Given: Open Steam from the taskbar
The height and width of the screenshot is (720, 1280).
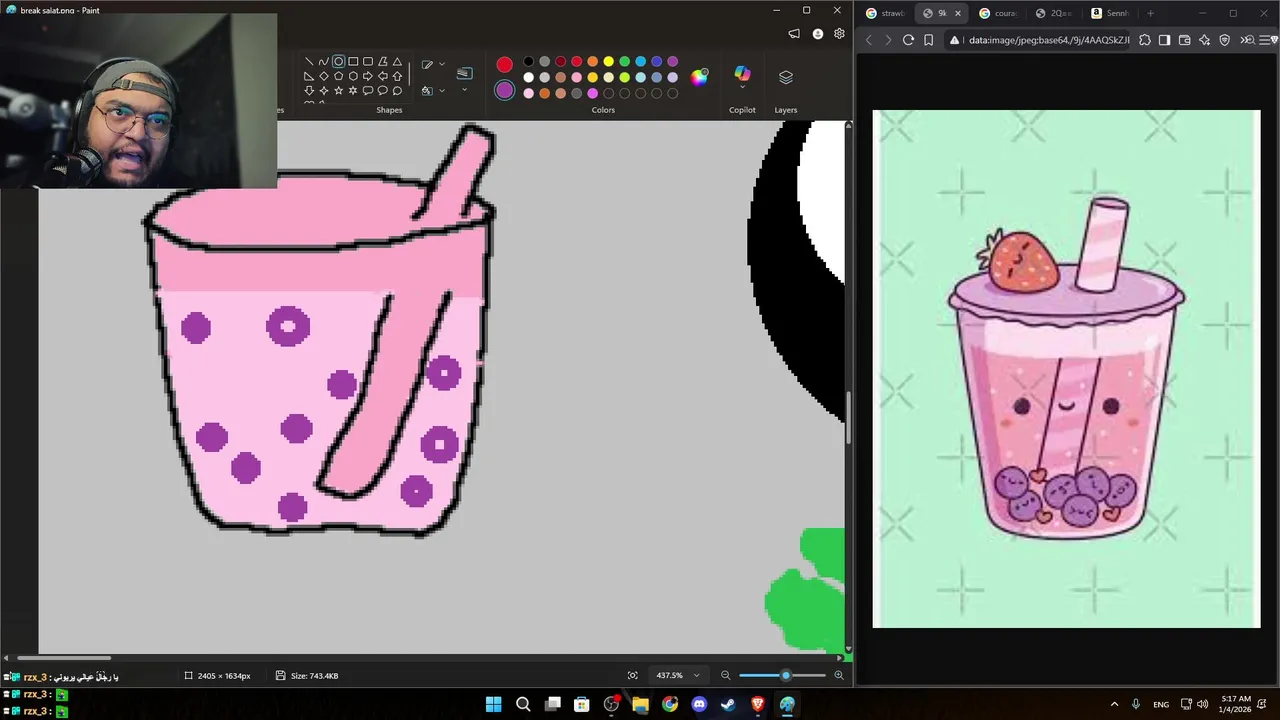Looking at the screenshot, I should (728, 704).
